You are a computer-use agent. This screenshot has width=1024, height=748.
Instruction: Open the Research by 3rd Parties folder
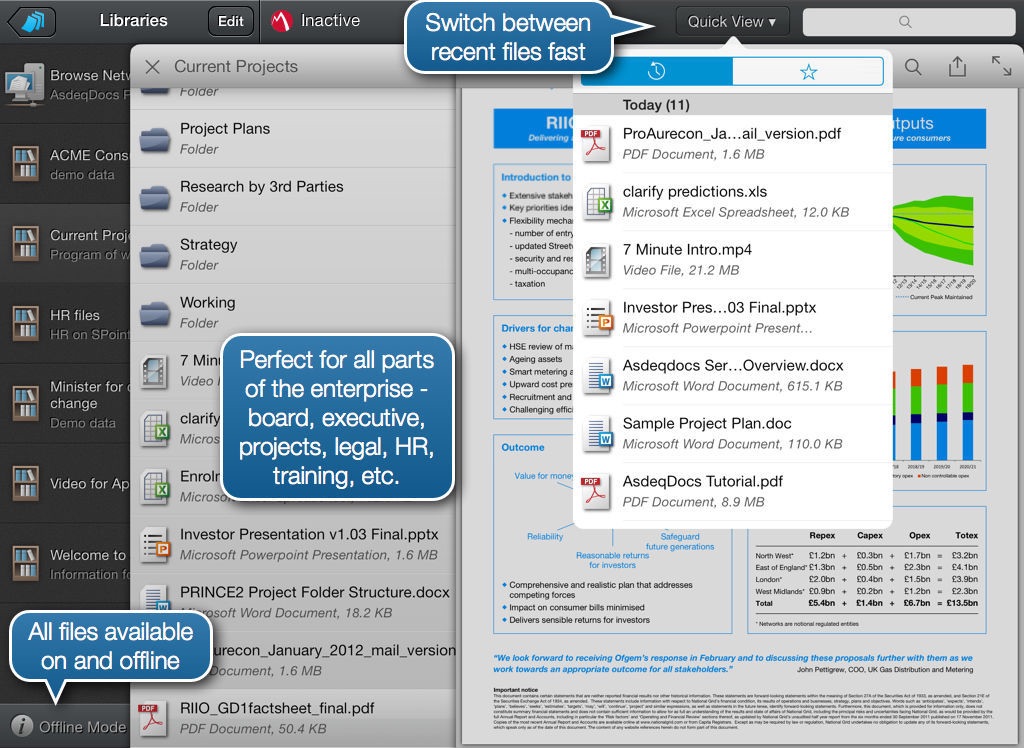[293, 197]
